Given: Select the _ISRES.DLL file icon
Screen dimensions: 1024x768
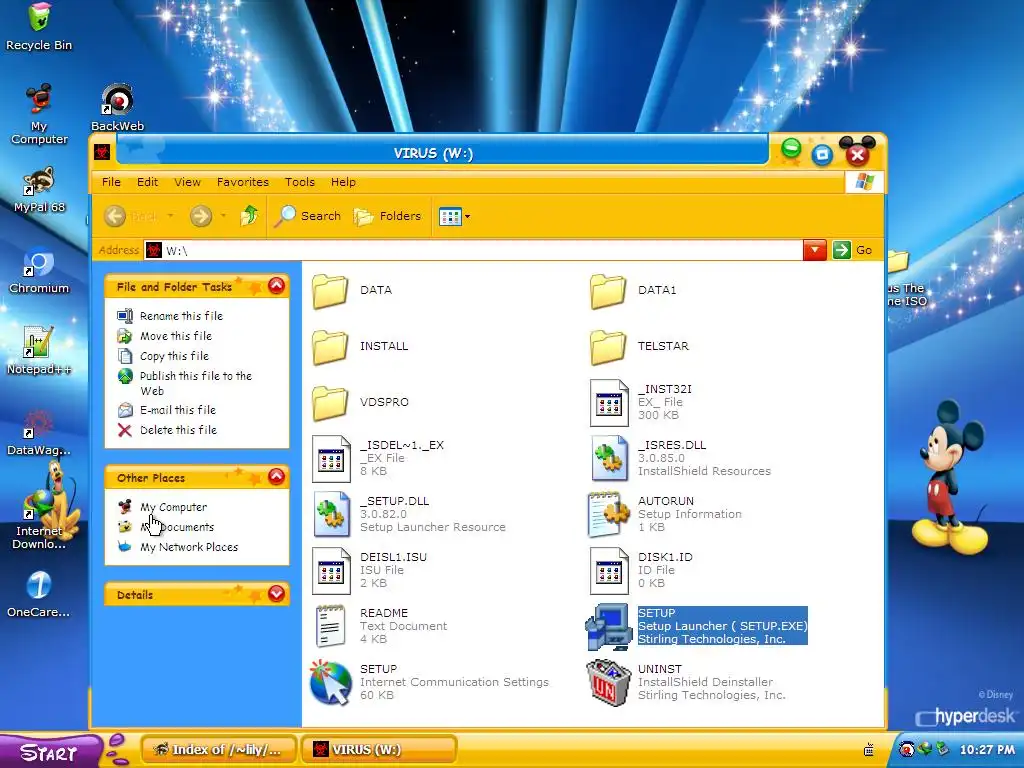Looking at the screenshot, I should click(x=609, y=459).
